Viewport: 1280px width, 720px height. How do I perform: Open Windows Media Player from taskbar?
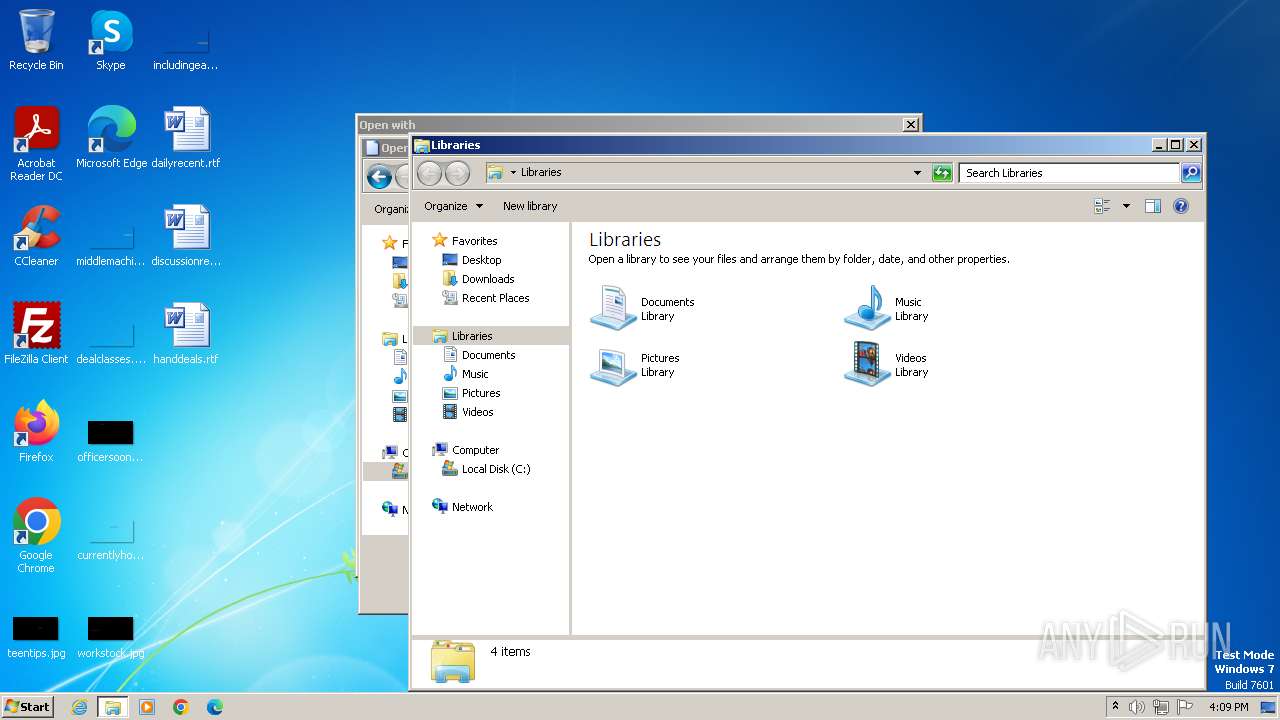pos(147,707)
